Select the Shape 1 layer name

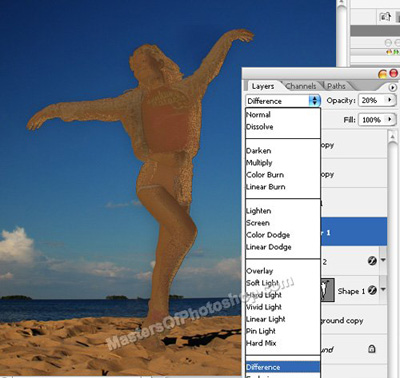click(x=351, y=291)
